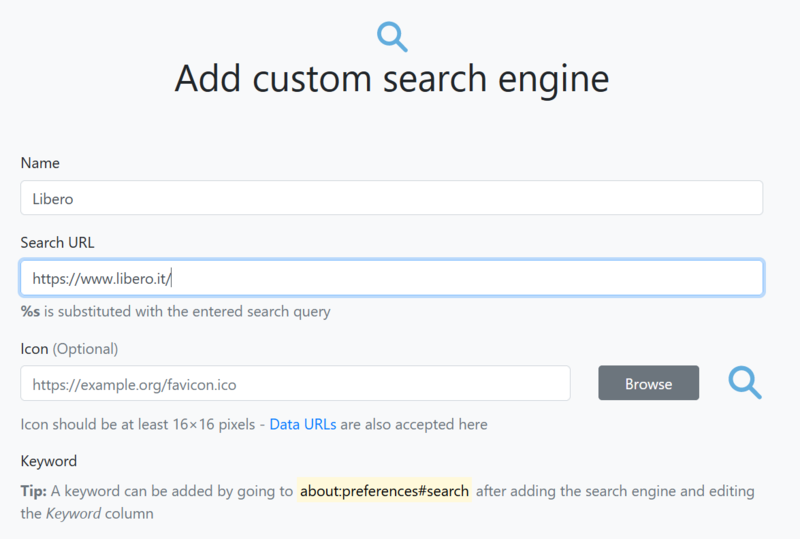Focus the Name field containing Libero

coord(392,198)
